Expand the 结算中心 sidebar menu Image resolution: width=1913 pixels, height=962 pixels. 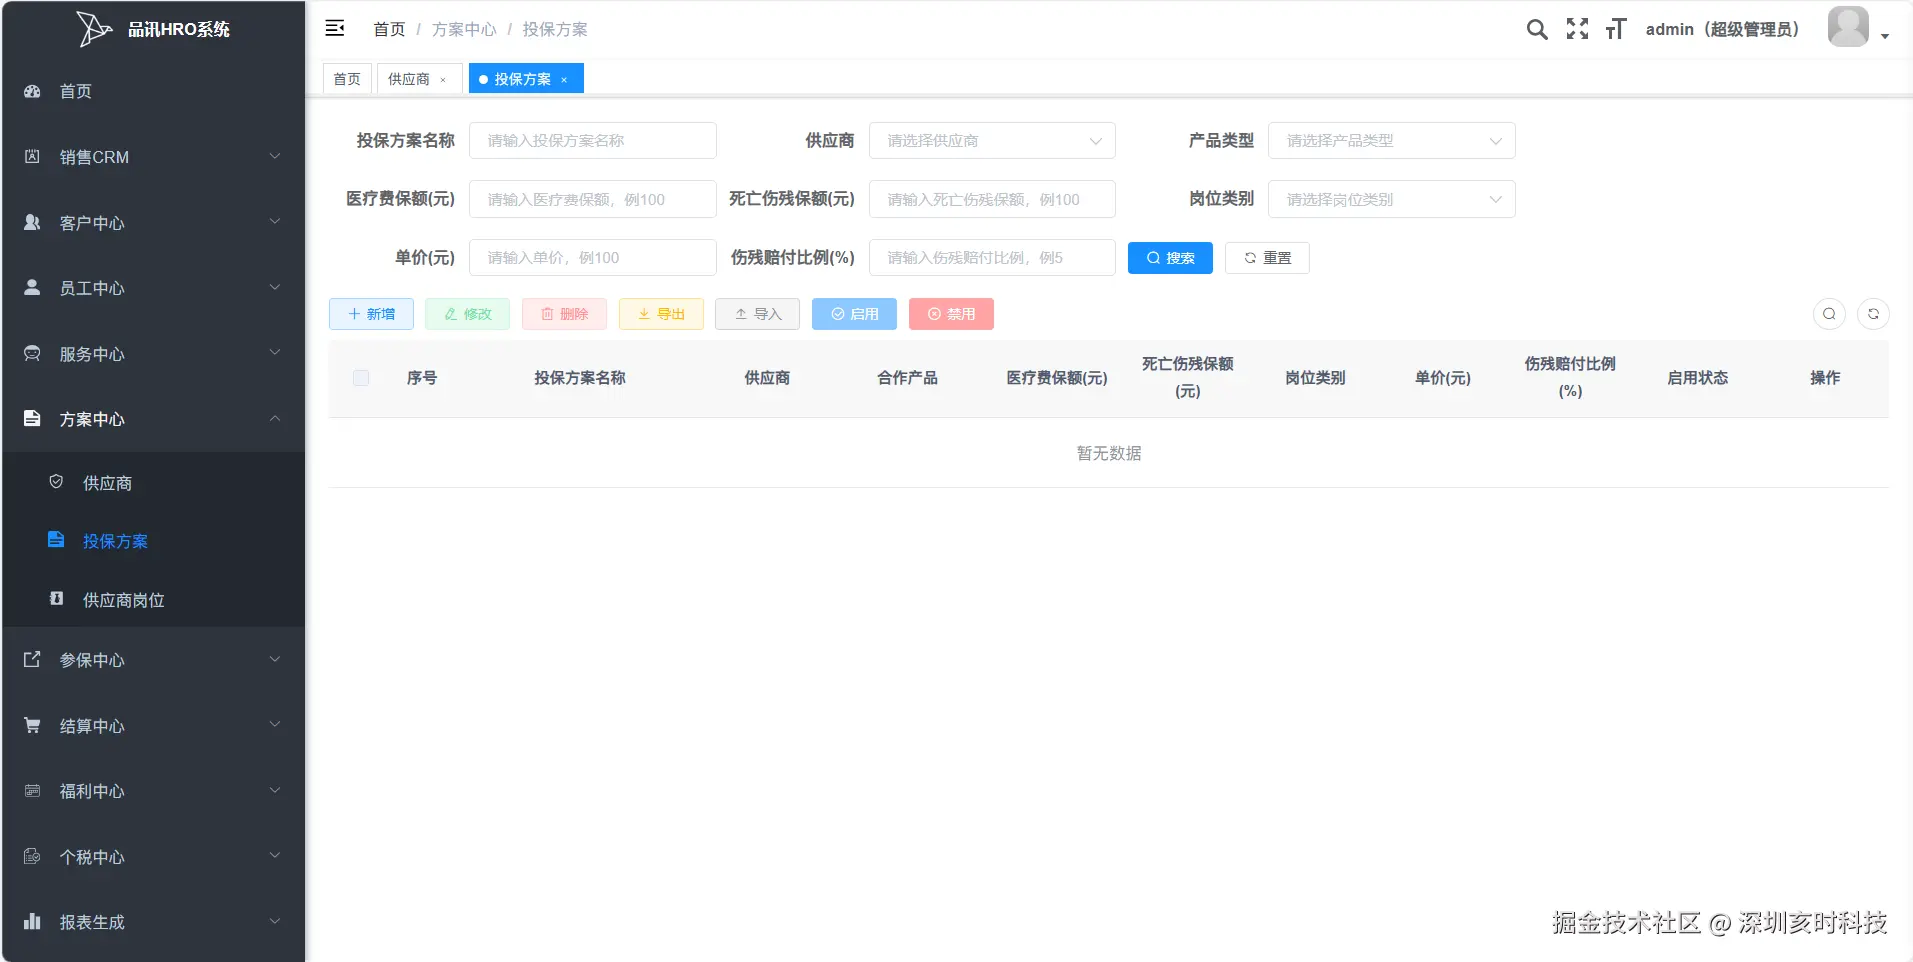coord(153,726)
